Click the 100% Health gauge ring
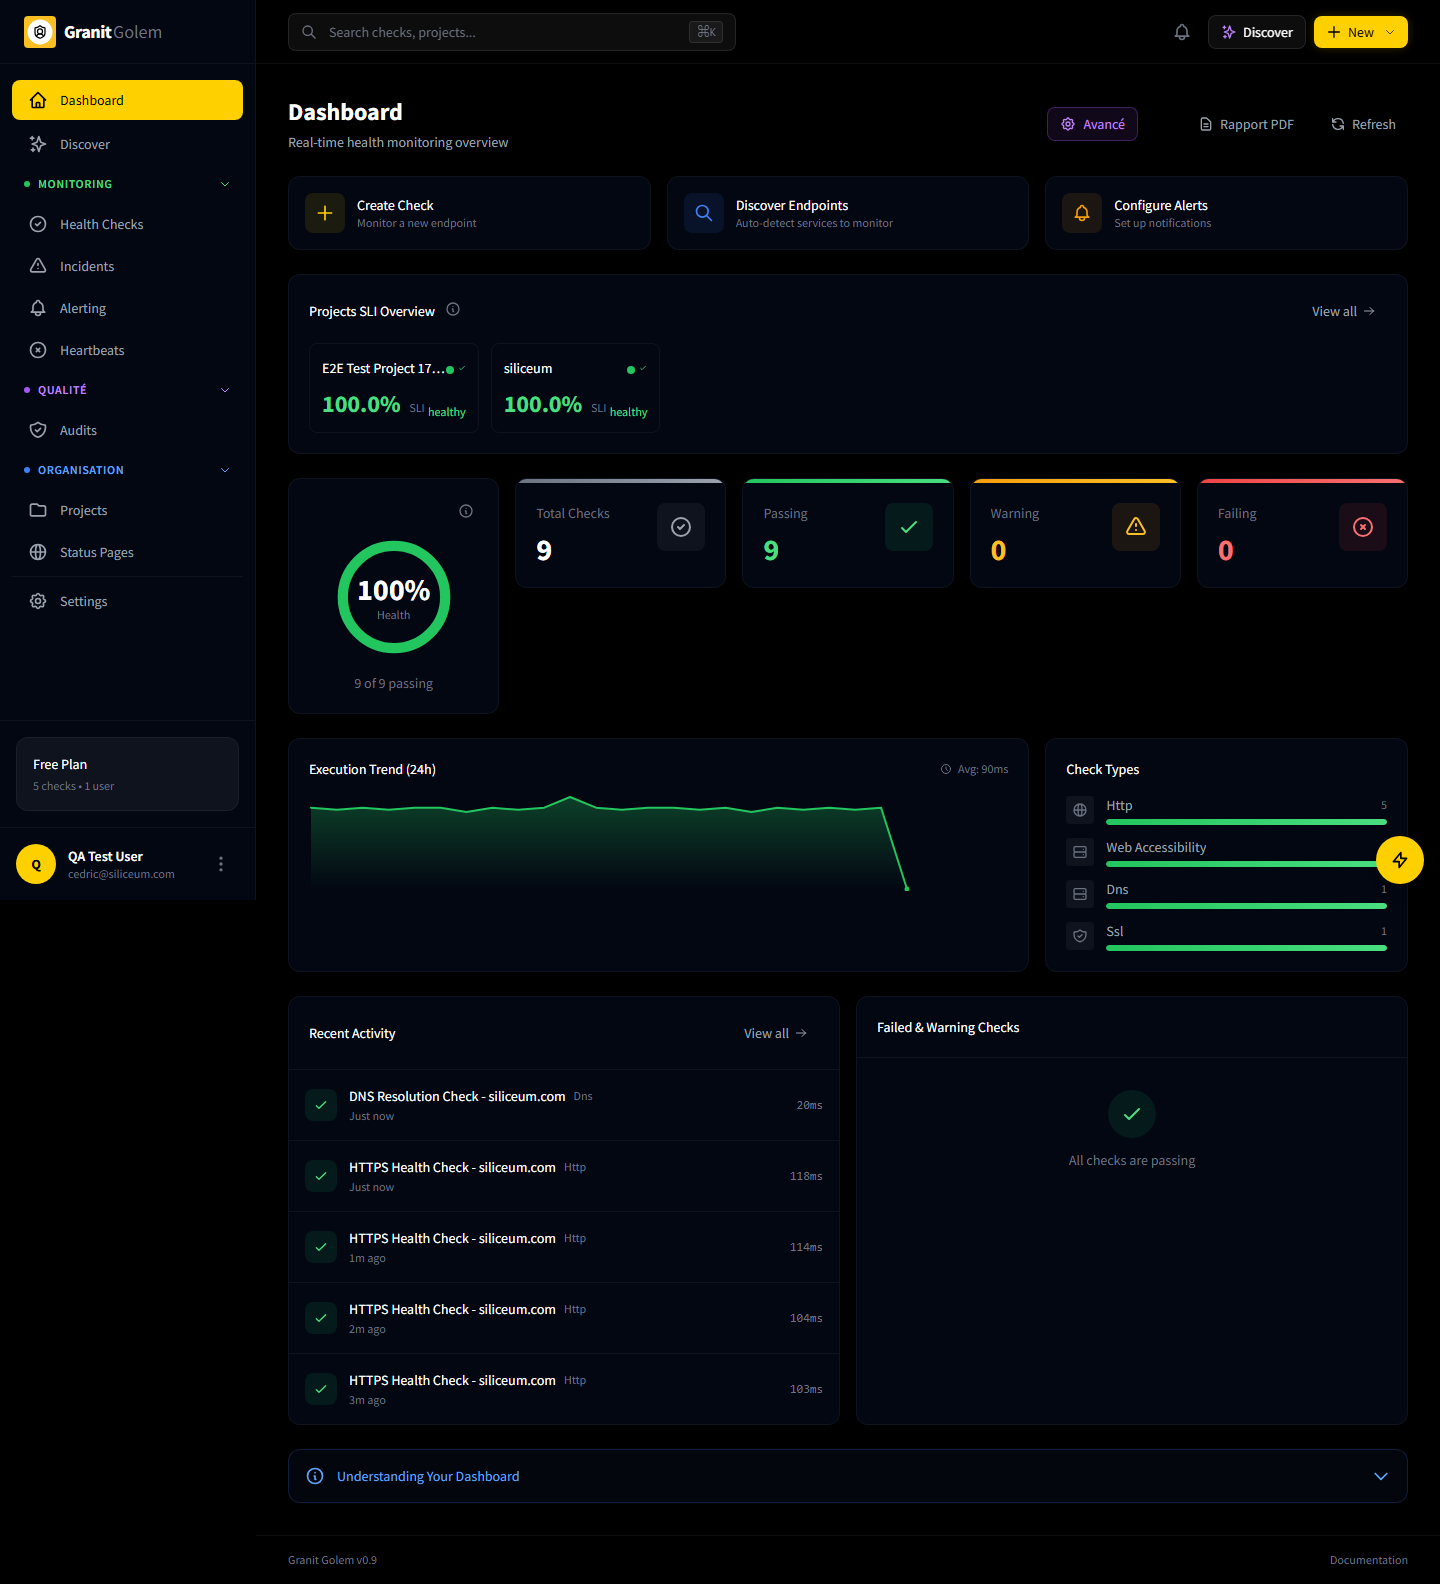This screenshot has height=1584, width=1440. point(394,597)
